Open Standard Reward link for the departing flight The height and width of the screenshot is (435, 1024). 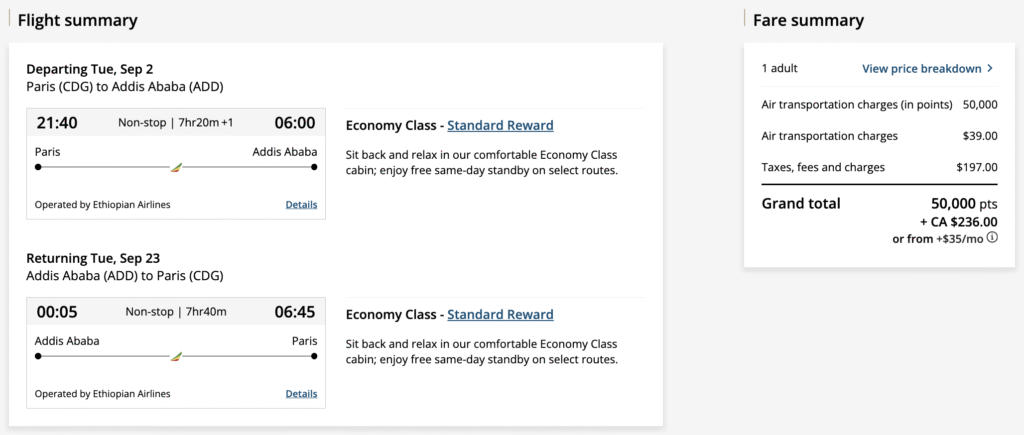pyautogui.click(x=500, y=125)
